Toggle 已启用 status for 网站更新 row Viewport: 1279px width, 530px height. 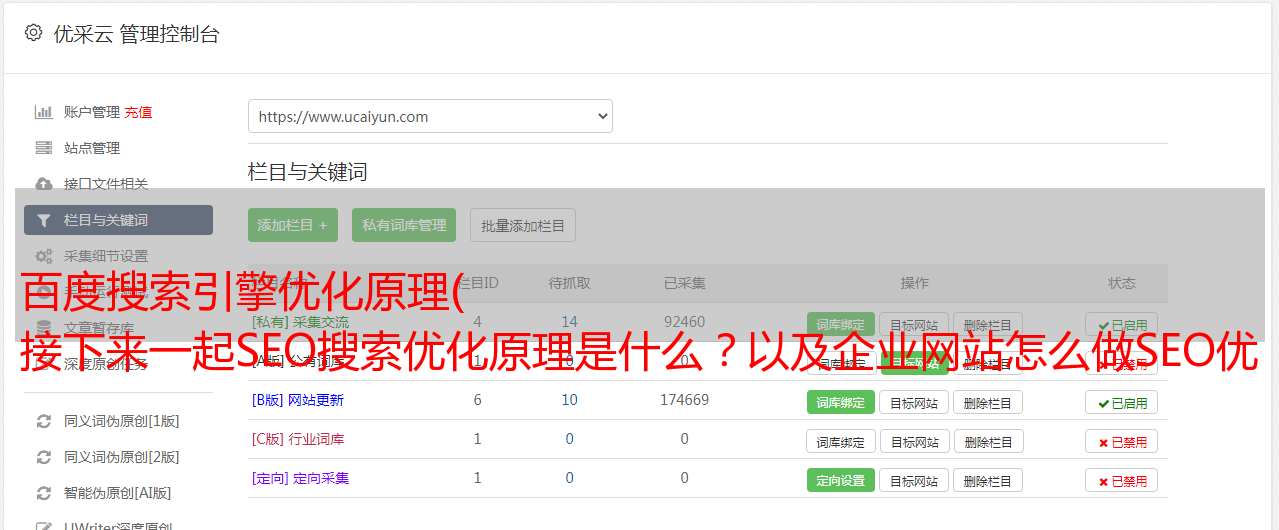pyautogui.click(x=1122, y=402)
